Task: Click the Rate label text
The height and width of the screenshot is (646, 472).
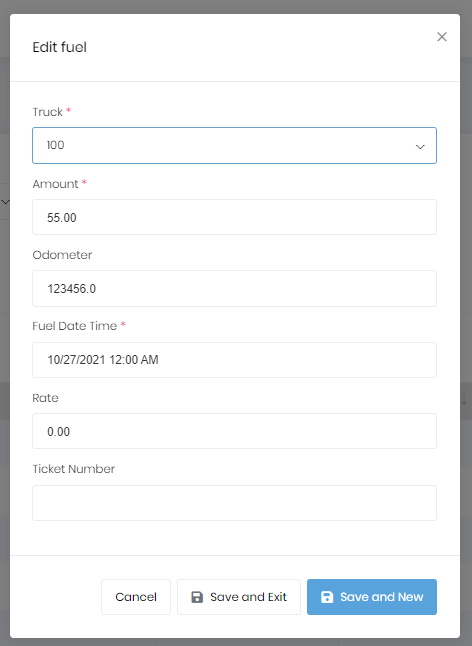Action: tap(45, 398)
